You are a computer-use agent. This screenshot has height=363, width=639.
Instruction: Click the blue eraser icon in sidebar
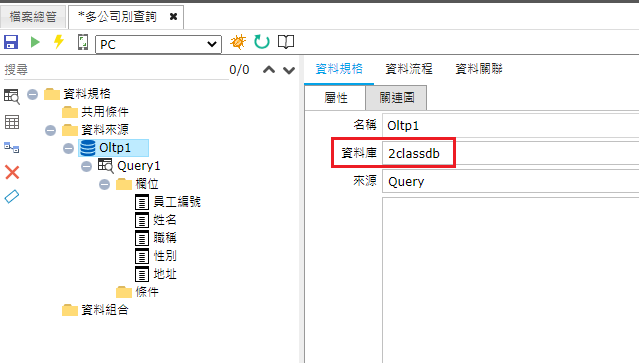12,196
